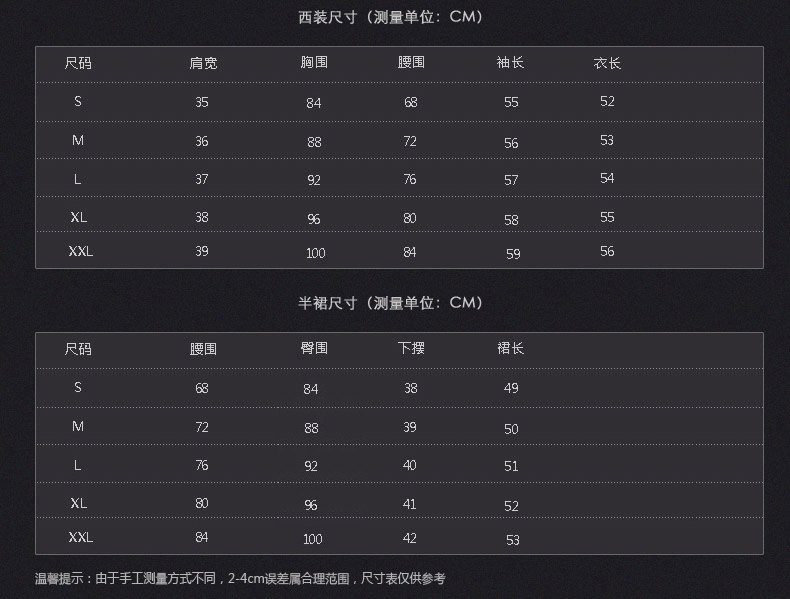Image resolution: width=790 pixels, height=599 pixels.
Task: Select the XXL row in the suit table
Action: point(400,250)
